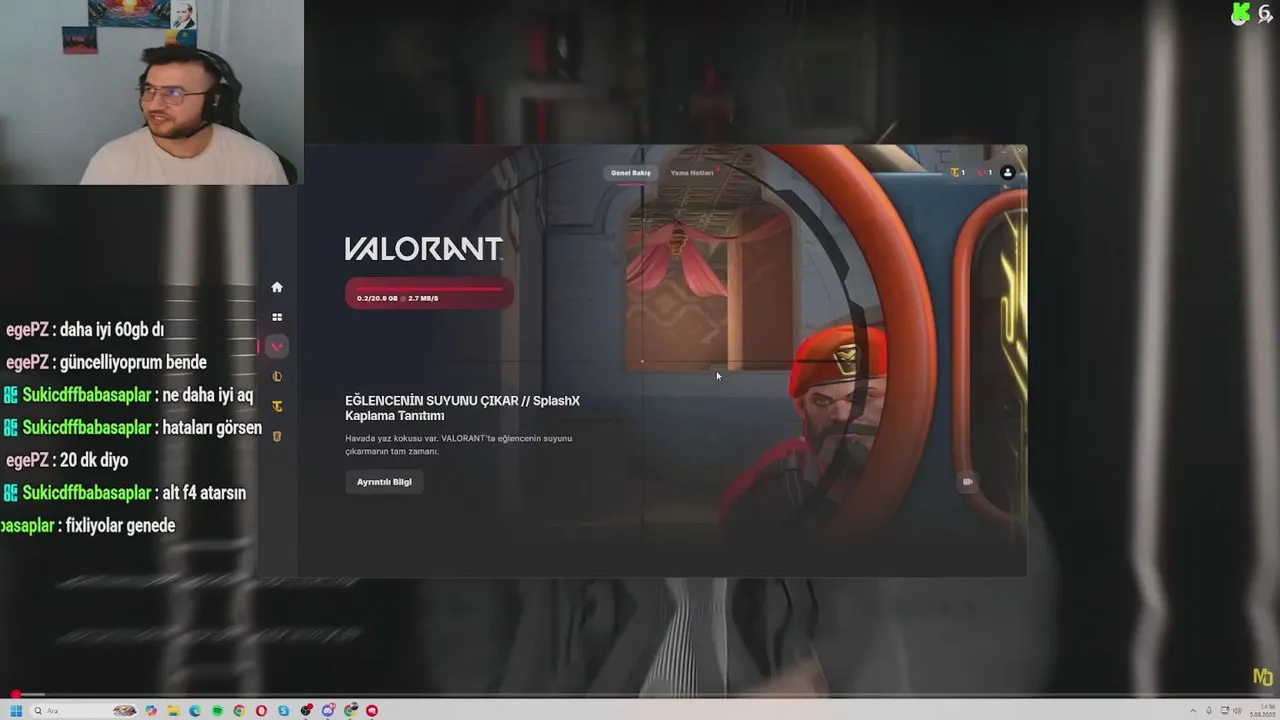
Task: Open the all-games grid icon in sidebar
Action: (277, 317)
